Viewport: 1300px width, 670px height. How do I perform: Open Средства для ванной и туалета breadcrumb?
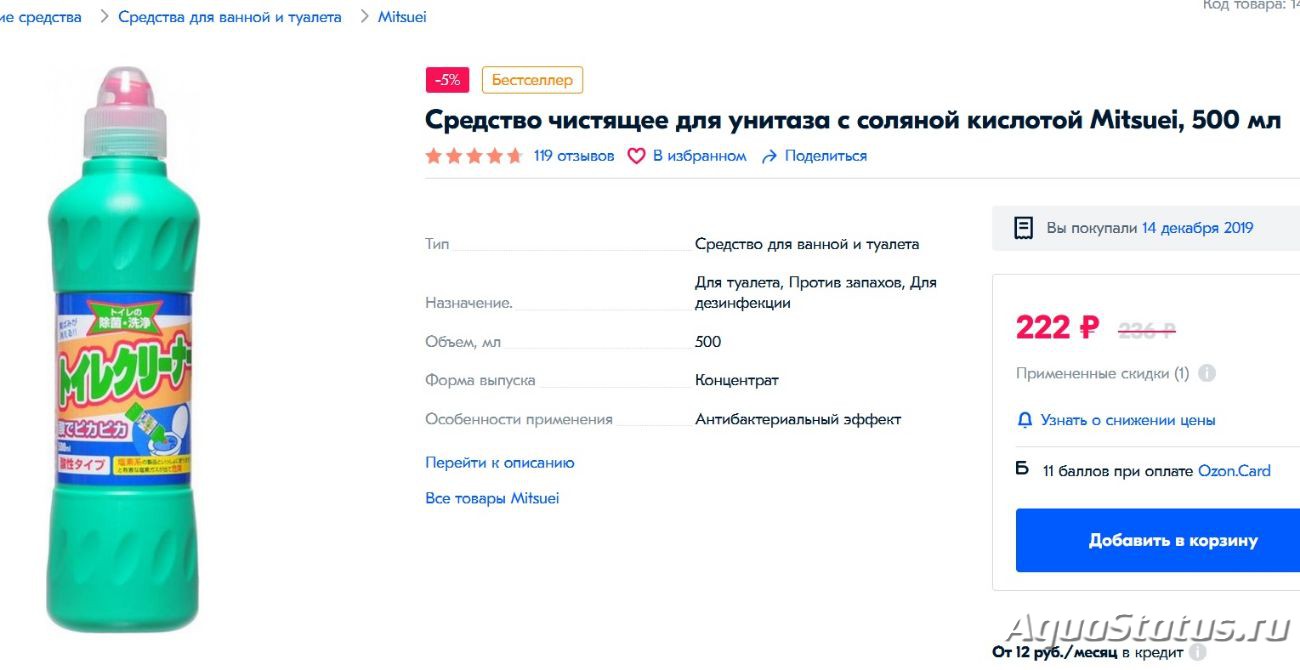pyautogui.click(x=230, y=17)
